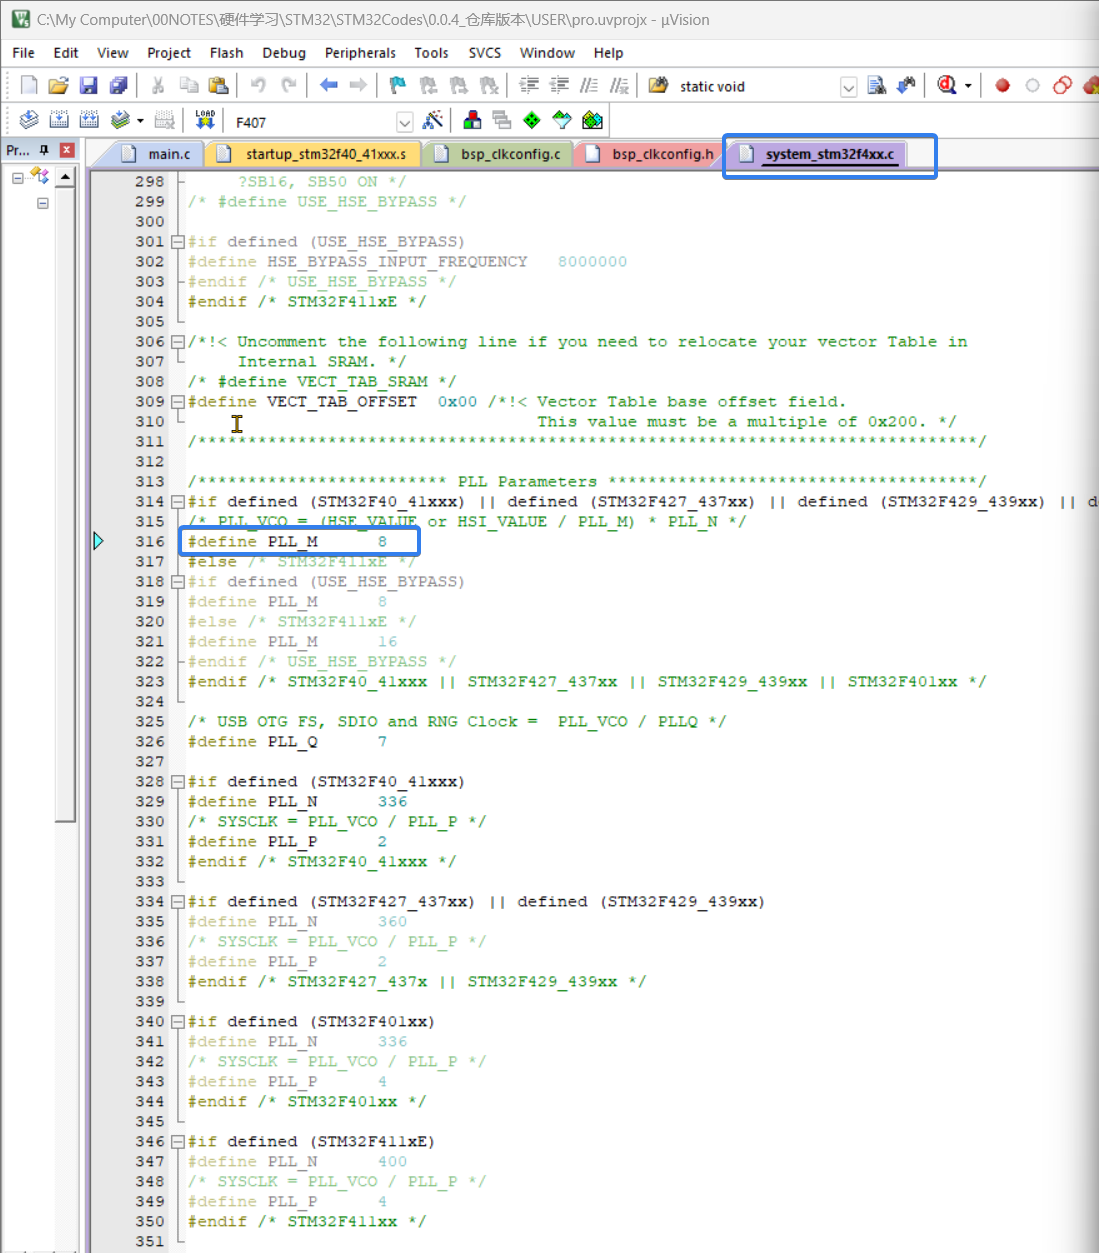
Task: Open Manage Run-Time Environment green diamond icon
Action: pyautogui.click(x=532, y=121)
